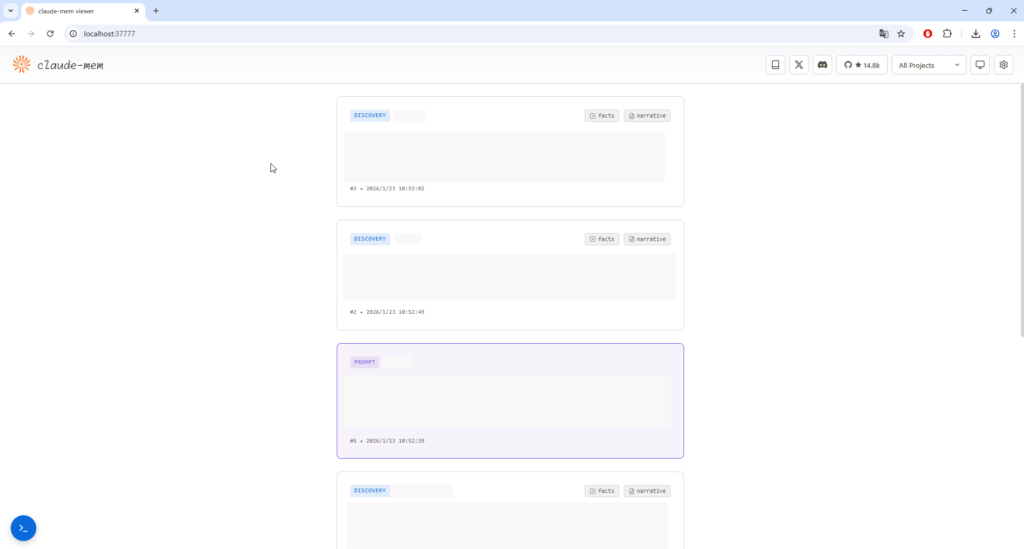Toggle narrative on observation #3 card
1024x549 pixels.
pos(647,116)
